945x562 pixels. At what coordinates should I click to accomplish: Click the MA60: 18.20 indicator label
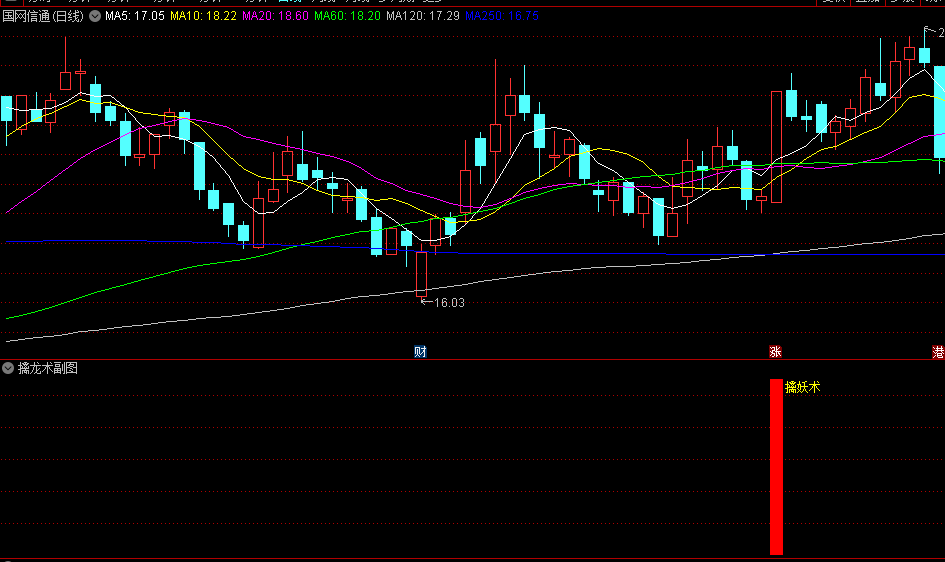tap(348, 16)
